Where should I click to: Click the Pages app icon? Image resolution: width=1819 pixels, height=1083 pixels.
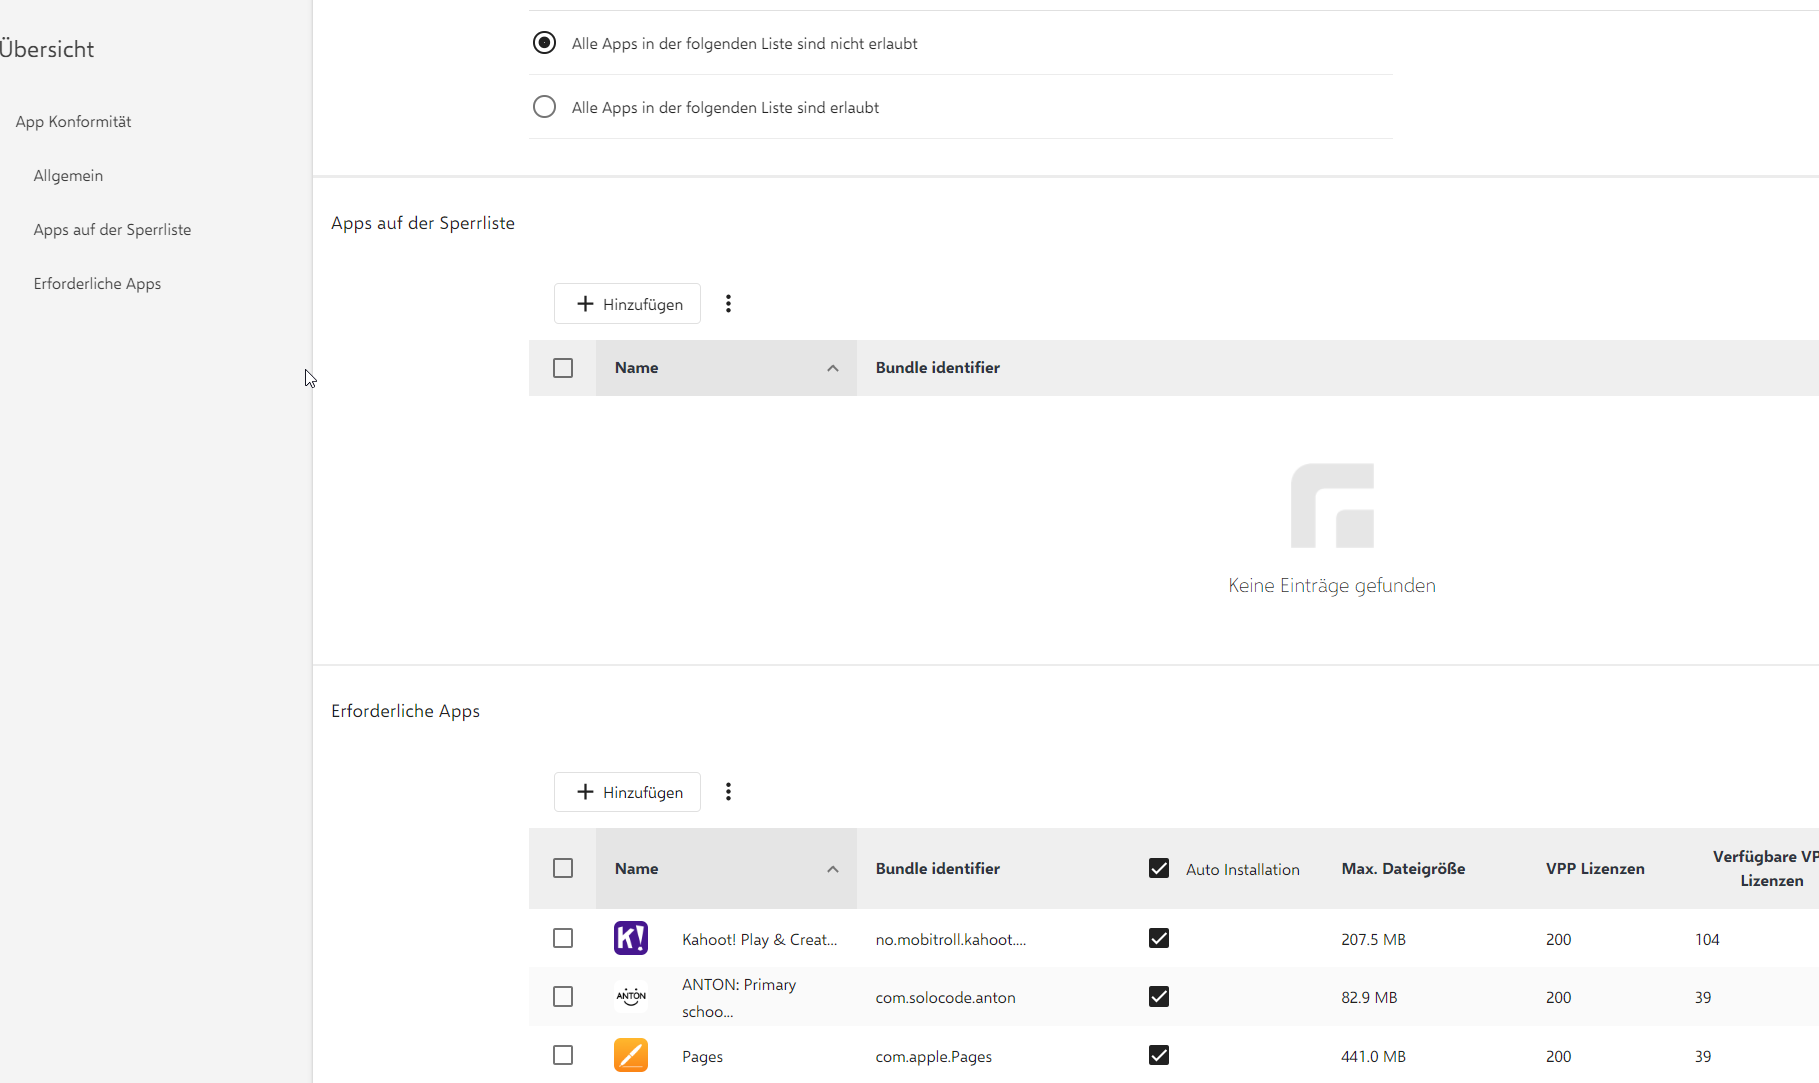[x=631, y=1055]
